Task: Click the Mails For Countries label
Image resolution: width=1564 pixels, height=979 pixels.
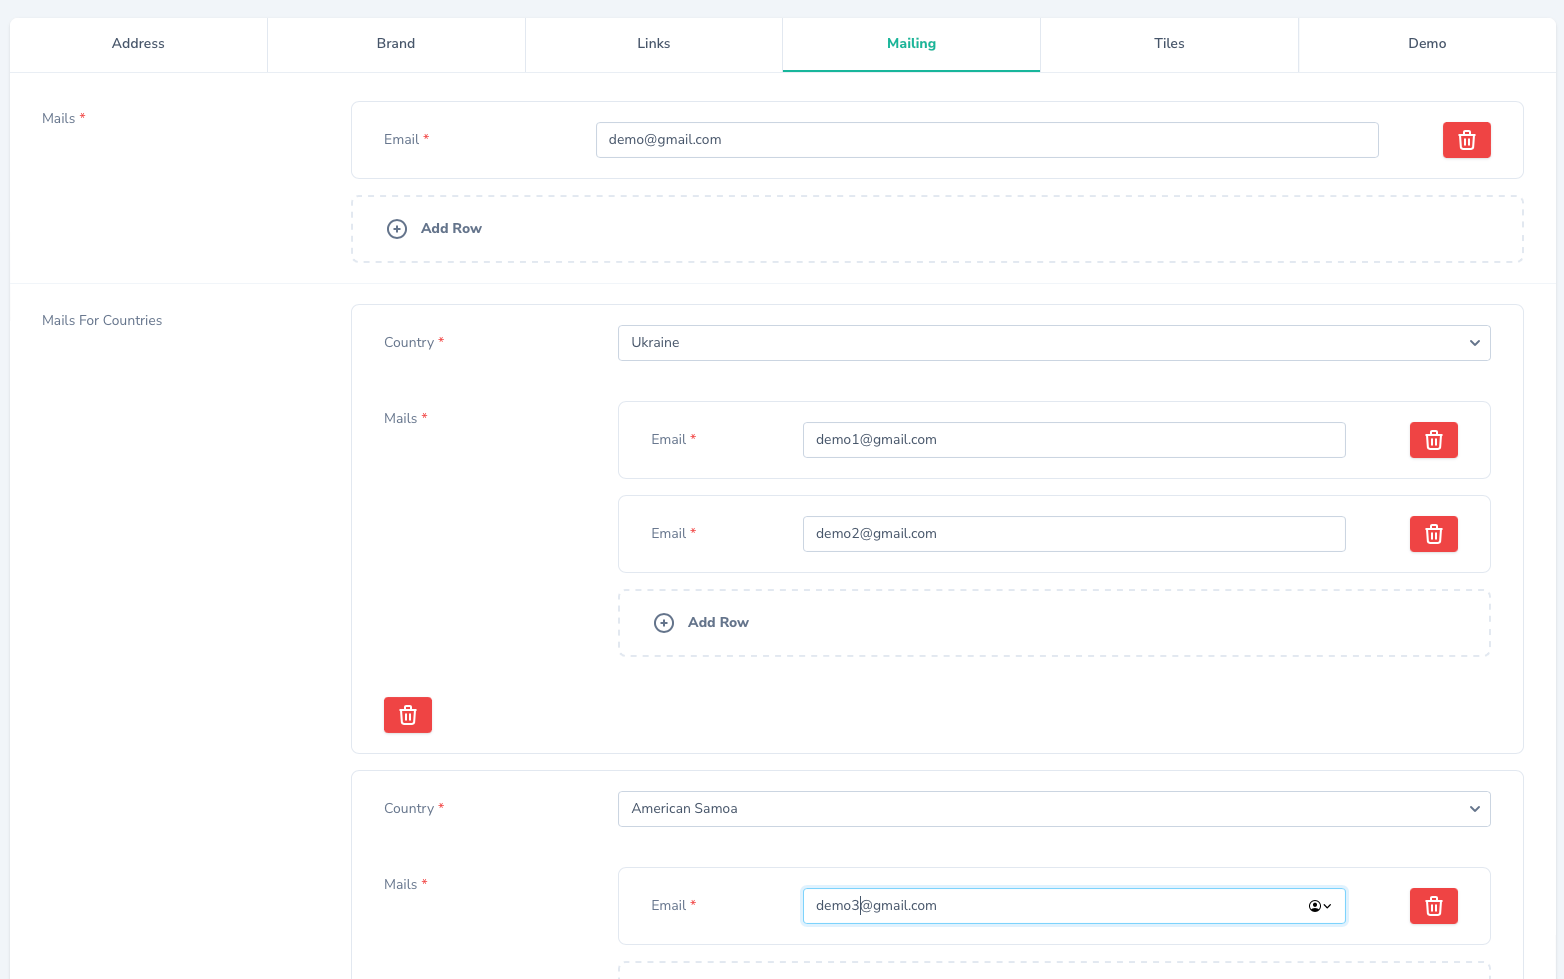Action: (102, 321)
